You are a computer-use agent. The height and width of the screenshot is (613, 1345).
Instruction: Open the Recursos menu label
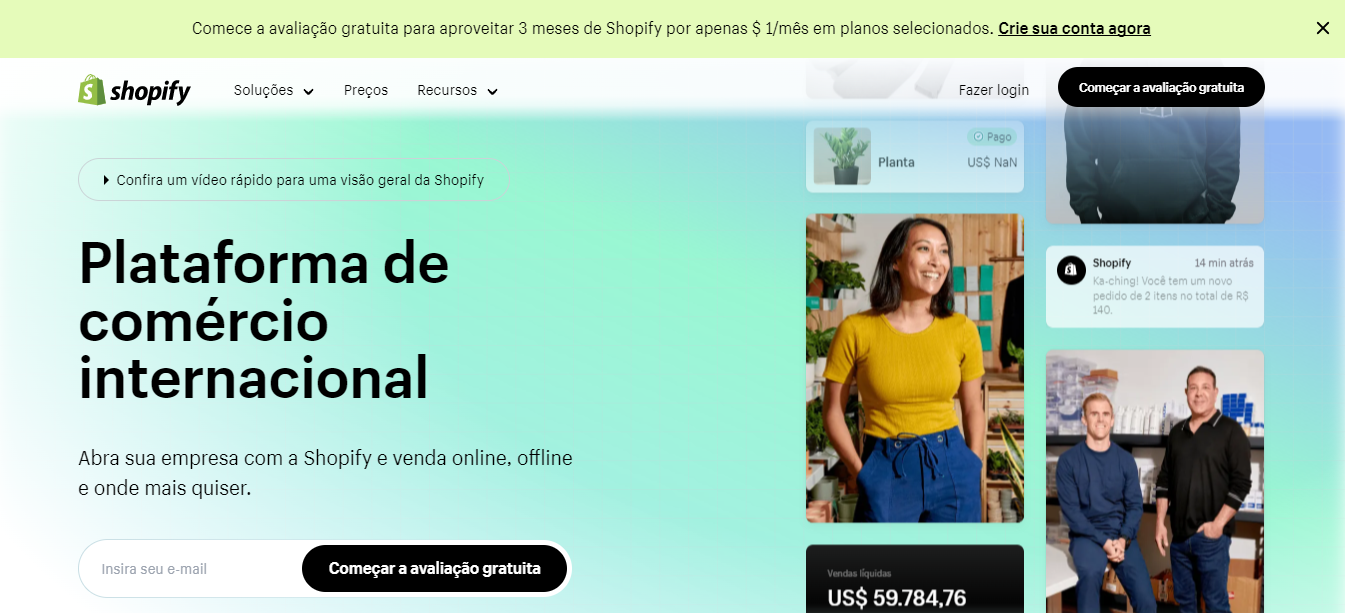(x=447, y=90)
